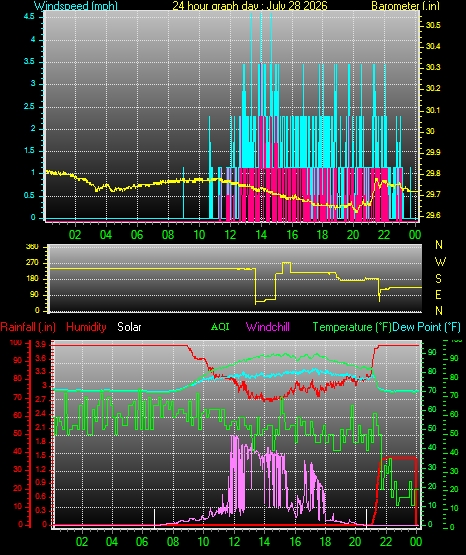Screen dimensions: 466x555
Task: Click the 29.7 value on barometer axis
Action: 433,194
